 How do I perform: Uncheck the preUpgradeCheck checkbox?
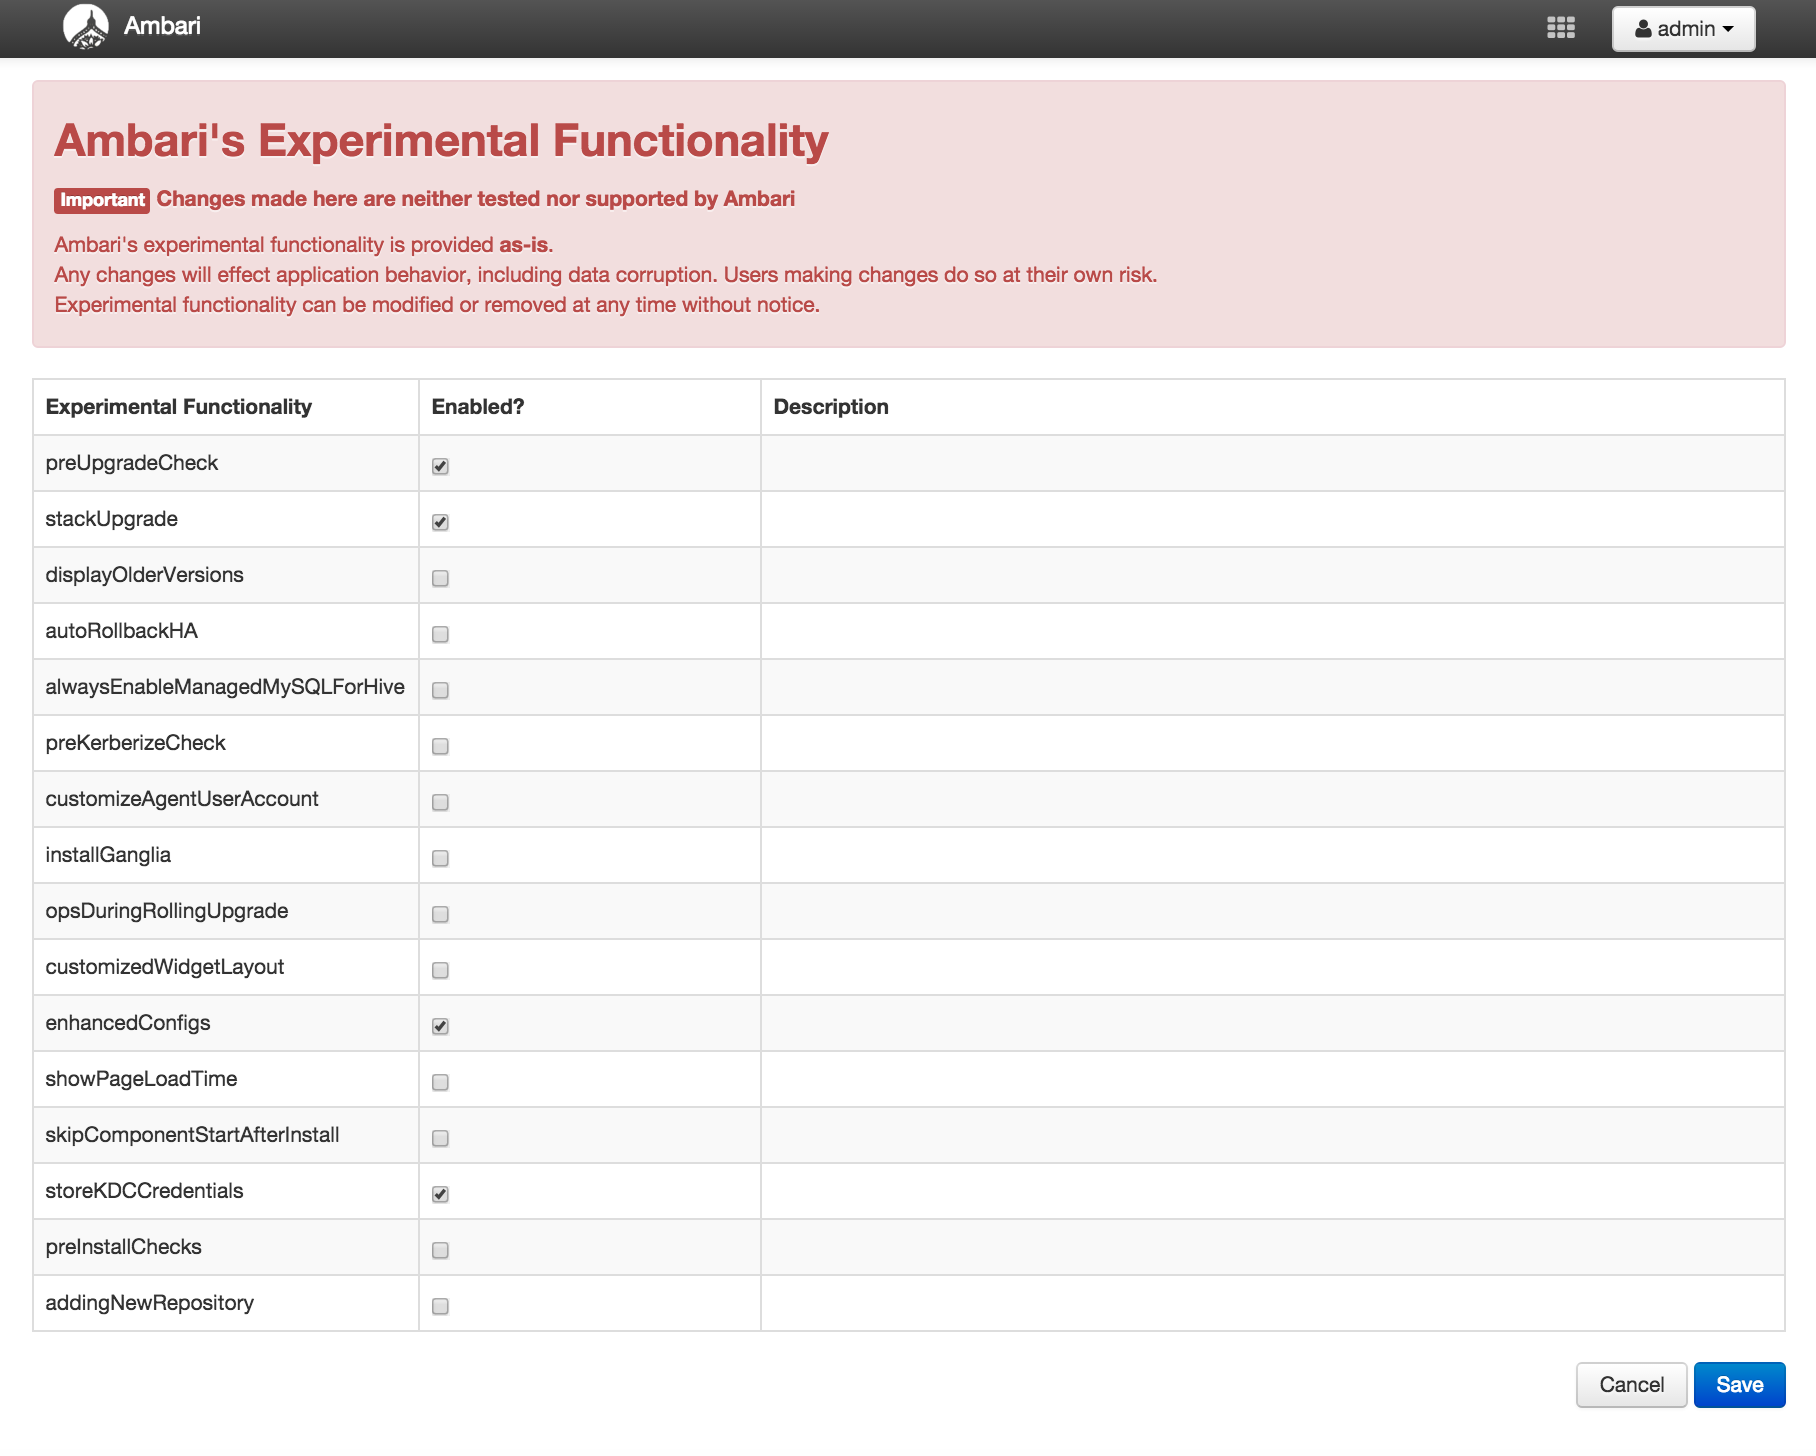tap(440, 466)
